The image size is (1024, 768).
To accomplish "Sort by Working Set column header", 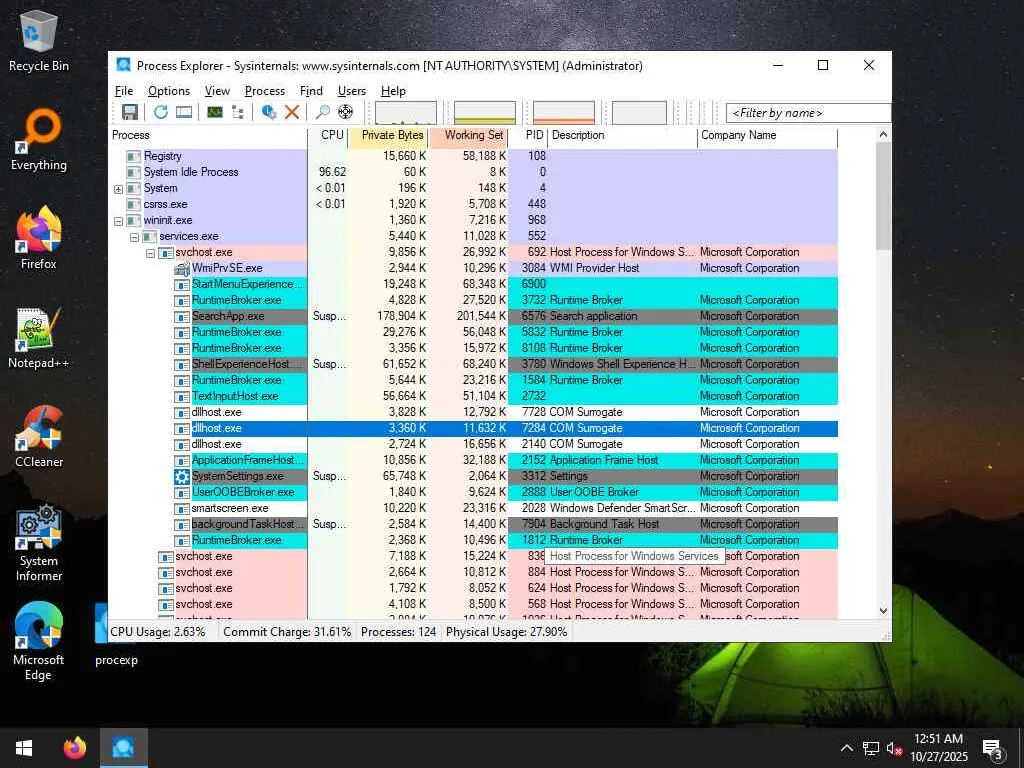I will pos(468,135).
